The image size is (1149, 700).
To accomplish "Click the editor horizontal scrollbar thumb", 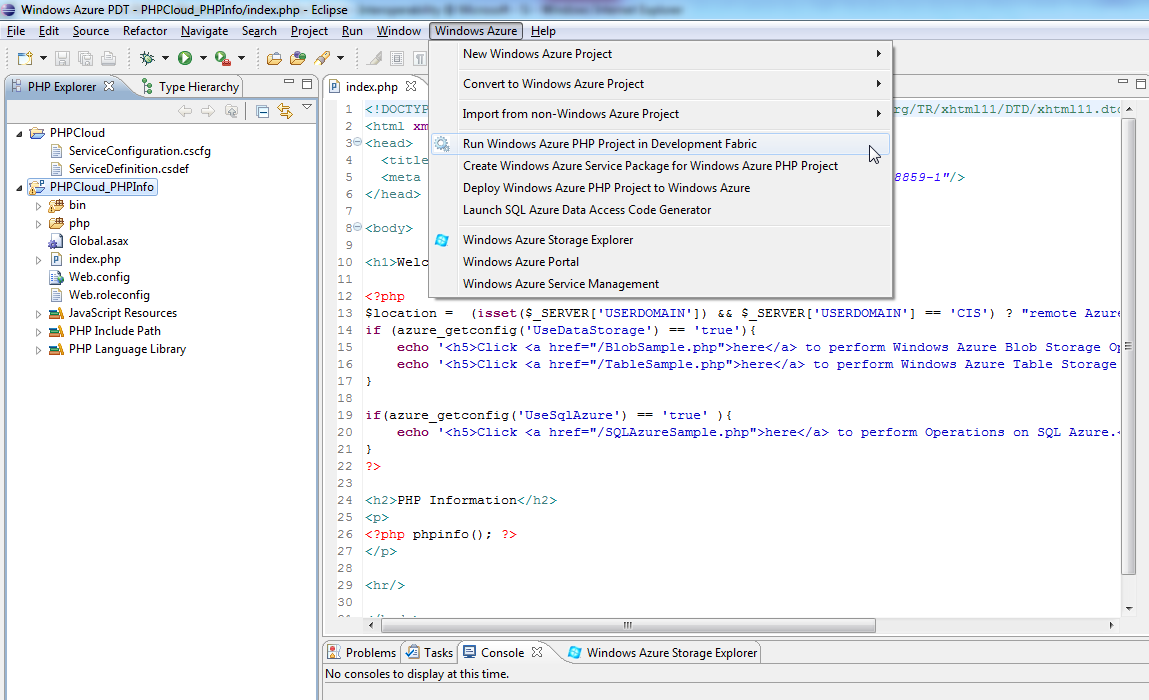I will pos(628,625).
